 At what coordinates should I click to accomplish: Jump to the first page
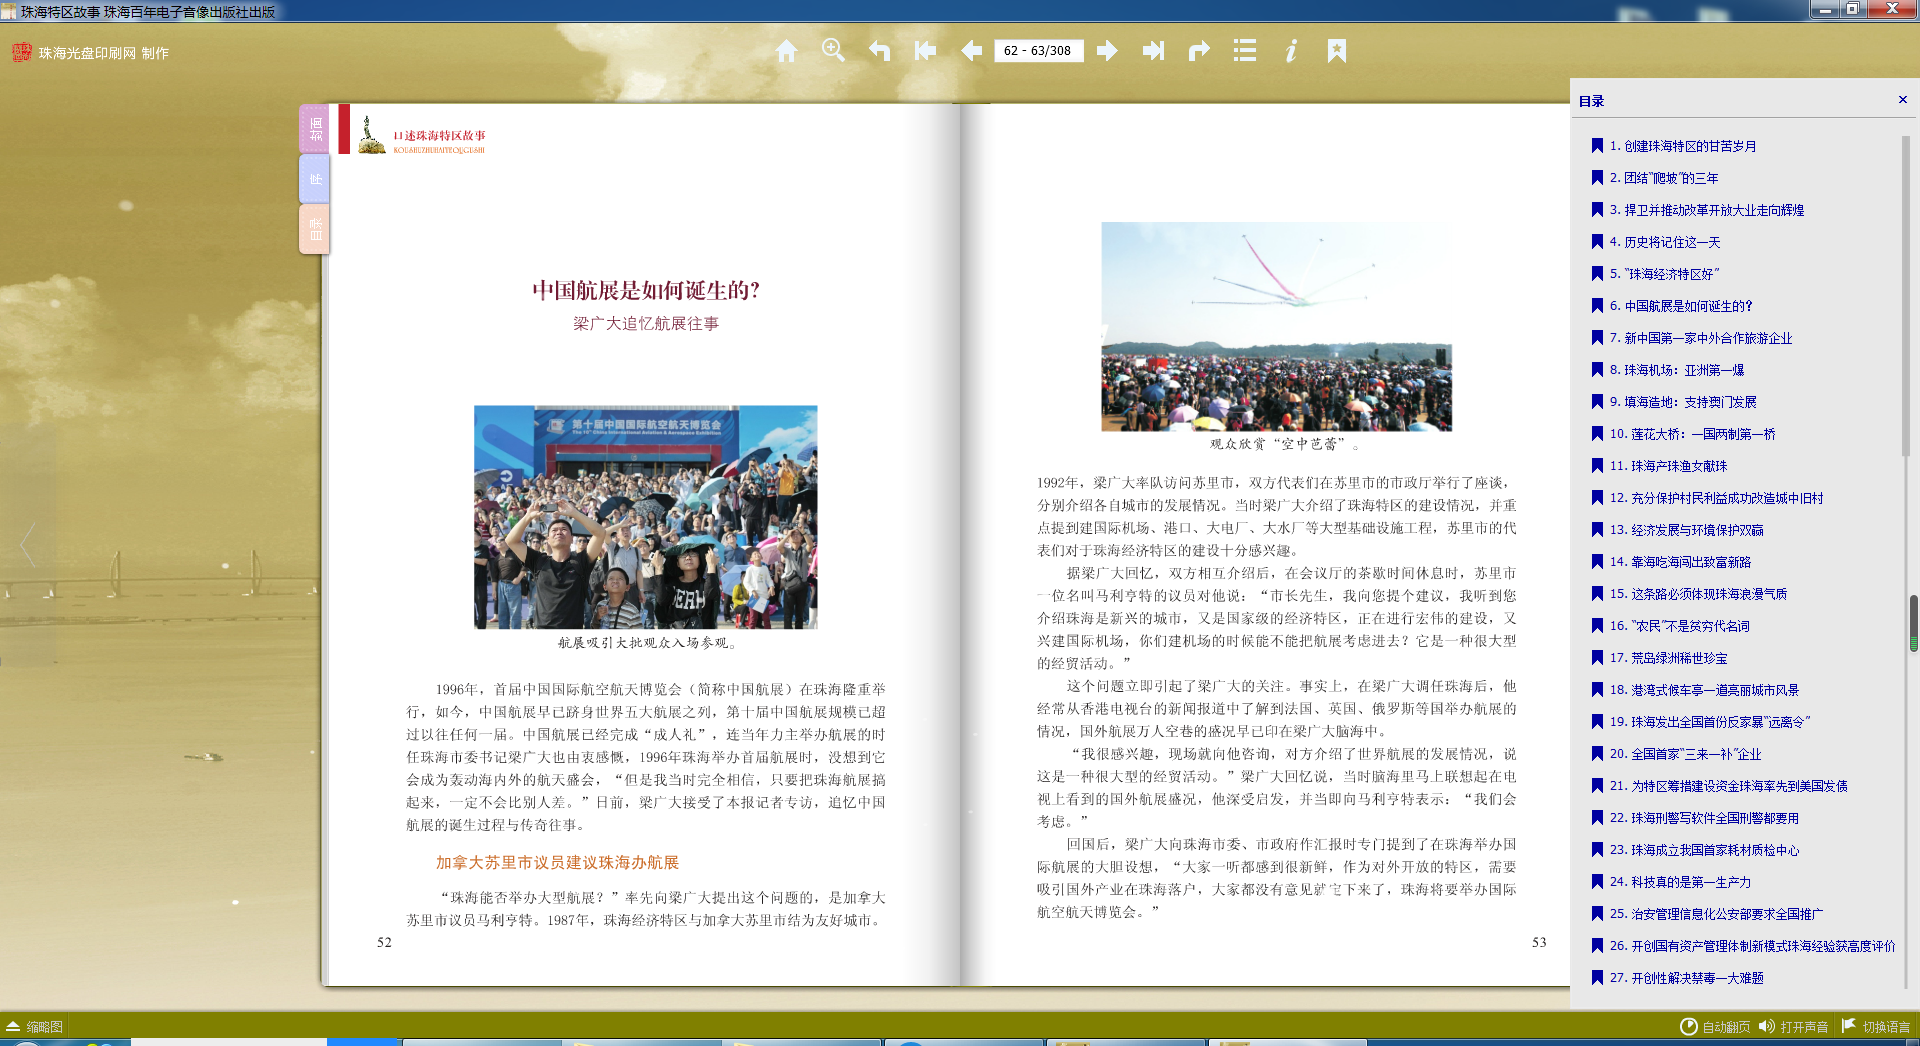tap(925, 51)
